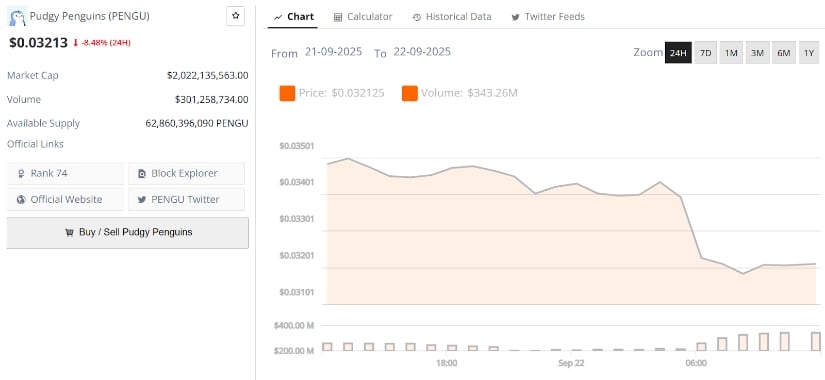This screenshot has width=825, height=380.
Task: Click the Zoom label
Action: tap(648, 52)
